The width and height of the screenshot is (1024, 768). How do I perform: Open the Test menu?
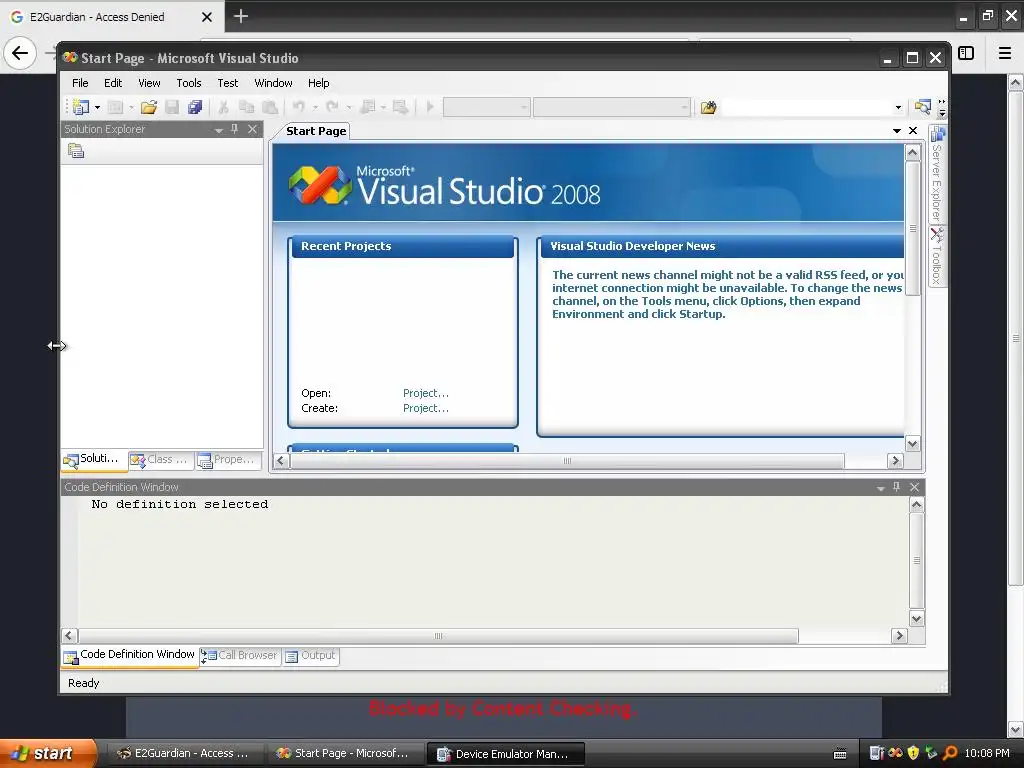click(227, 83)
